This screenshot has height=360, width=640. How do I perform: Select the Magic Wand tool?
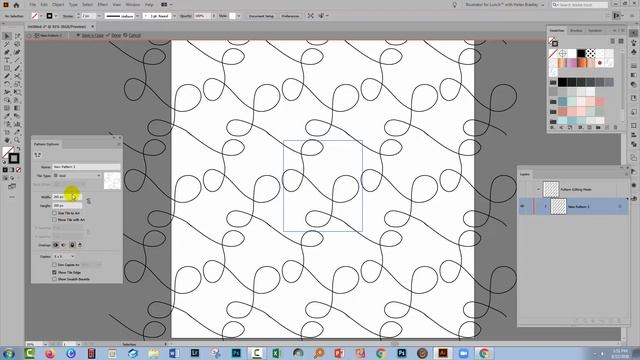pos(7,44)
